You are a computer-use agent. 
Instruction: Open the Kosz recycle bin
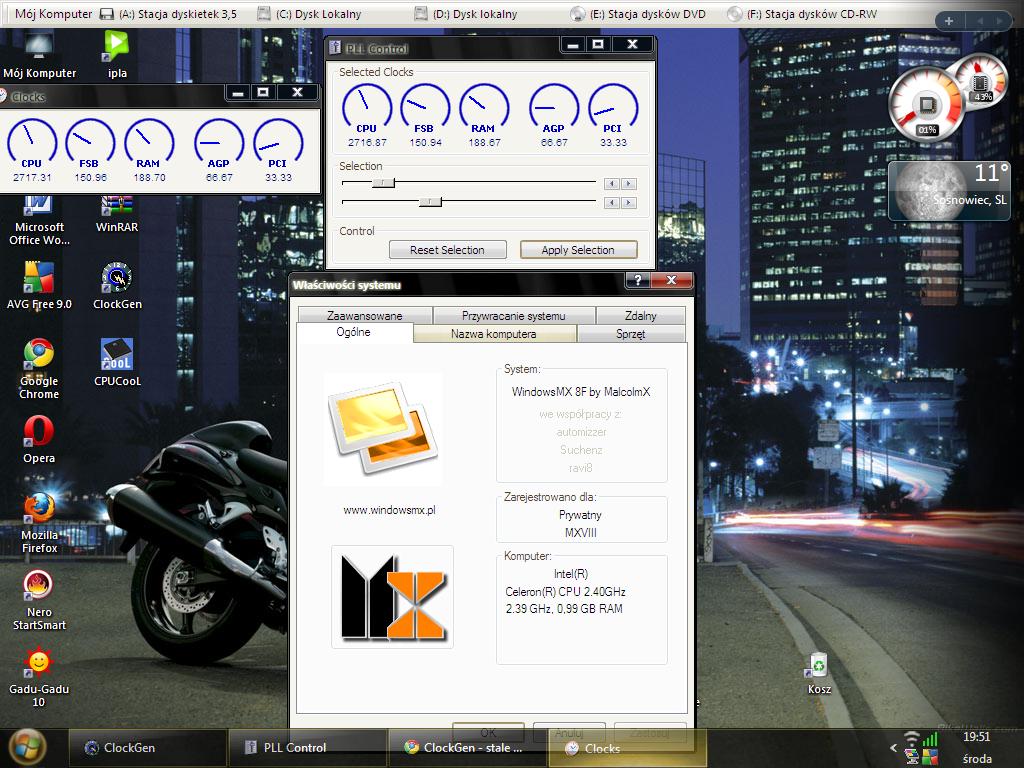pos(819,673)
